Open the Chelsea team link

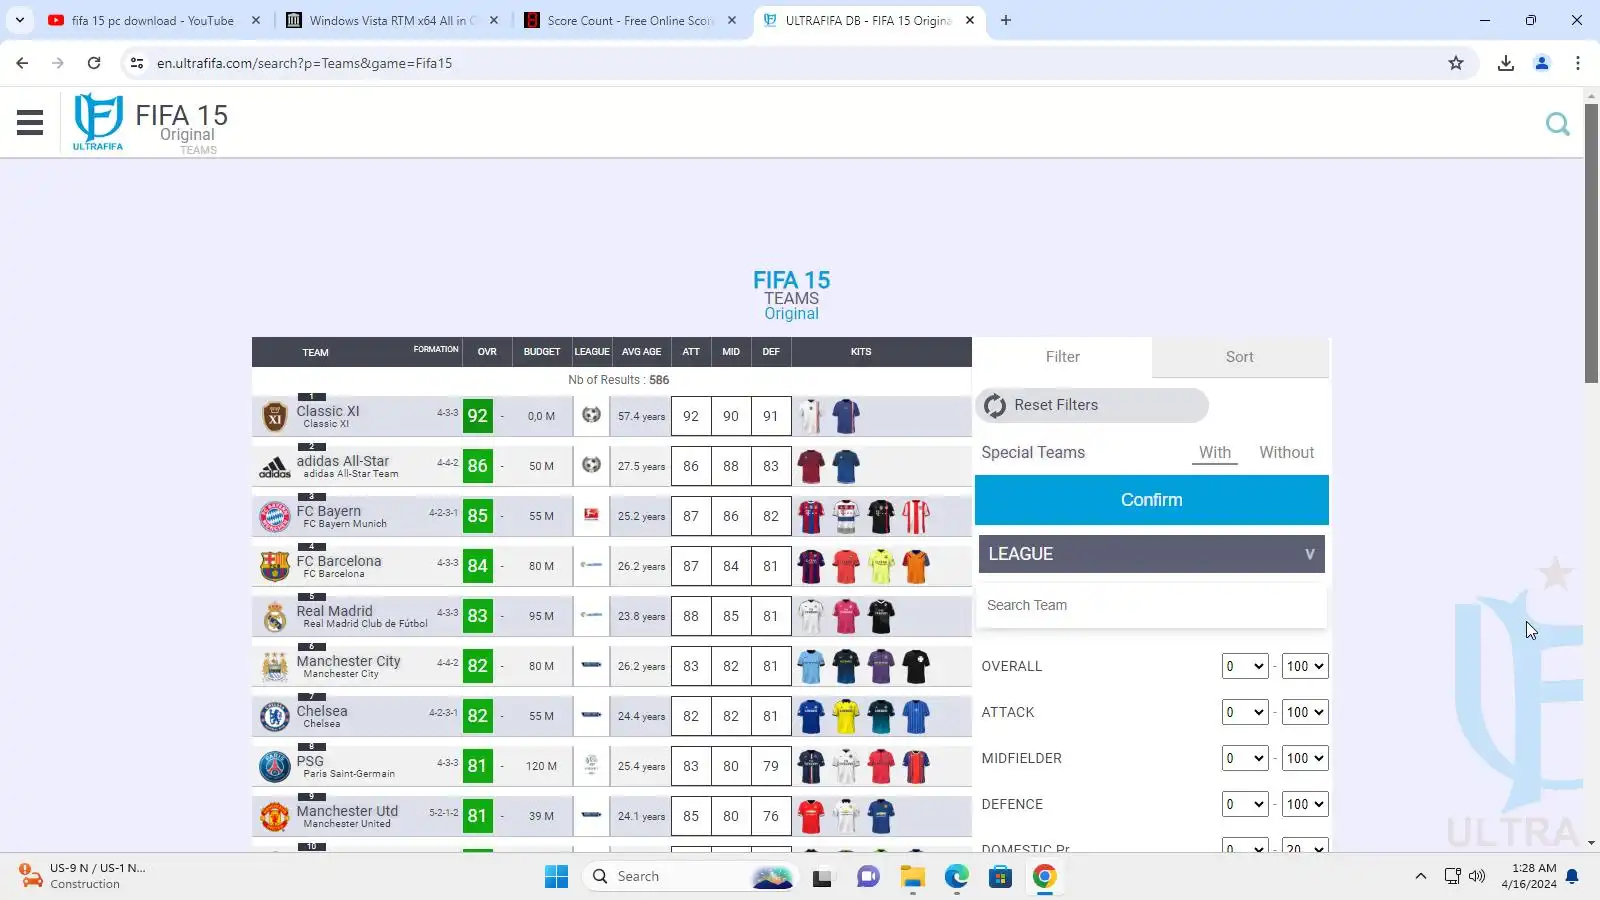pos(322,711)
